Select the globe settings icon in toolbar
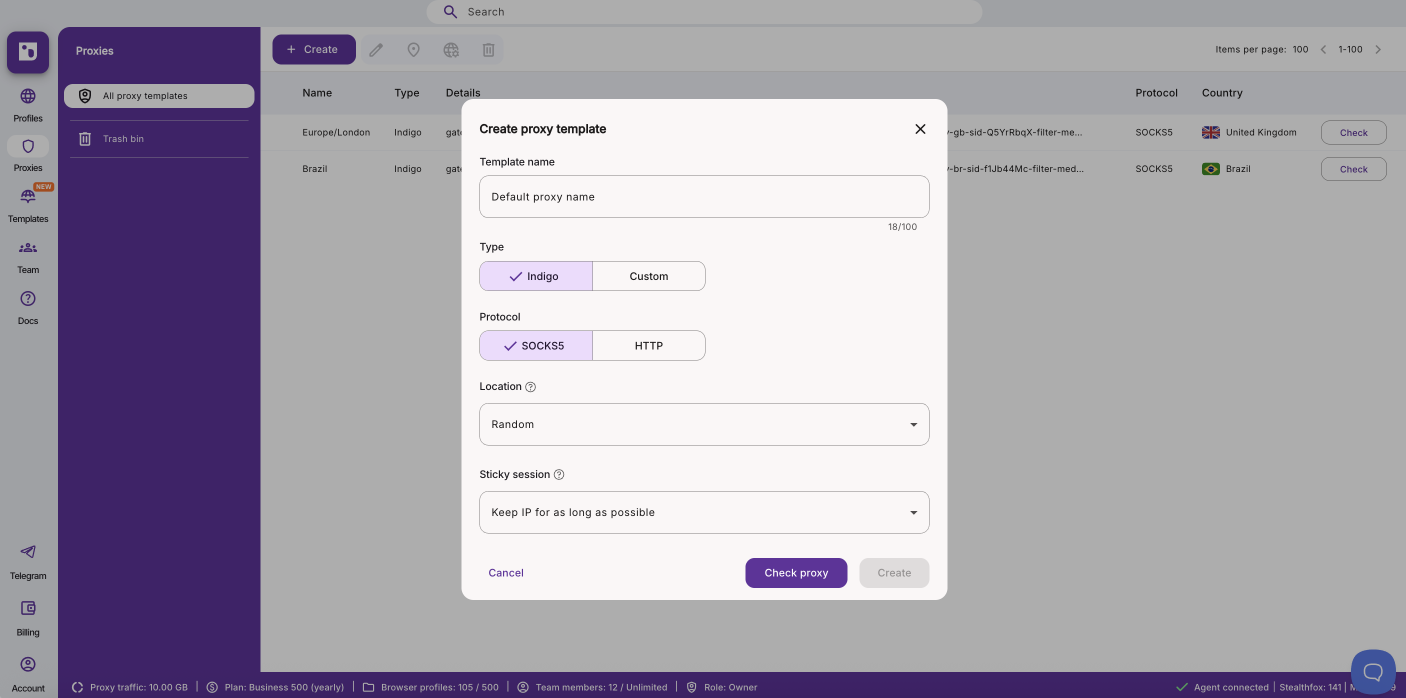Viewport: 1406px width, 698px height. [451, 49]
